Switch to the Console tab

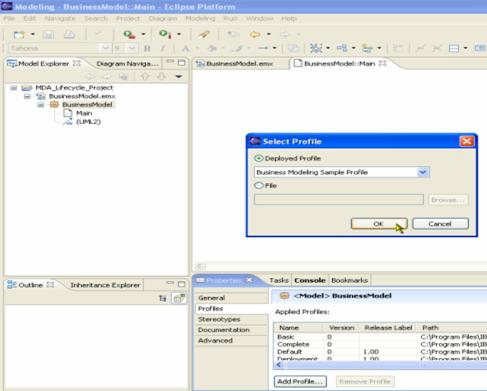tap(310, 280)
